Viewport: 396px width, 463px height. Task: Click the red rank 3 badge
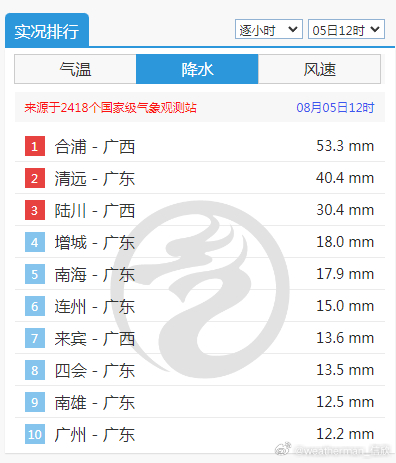tap(35, 210)
